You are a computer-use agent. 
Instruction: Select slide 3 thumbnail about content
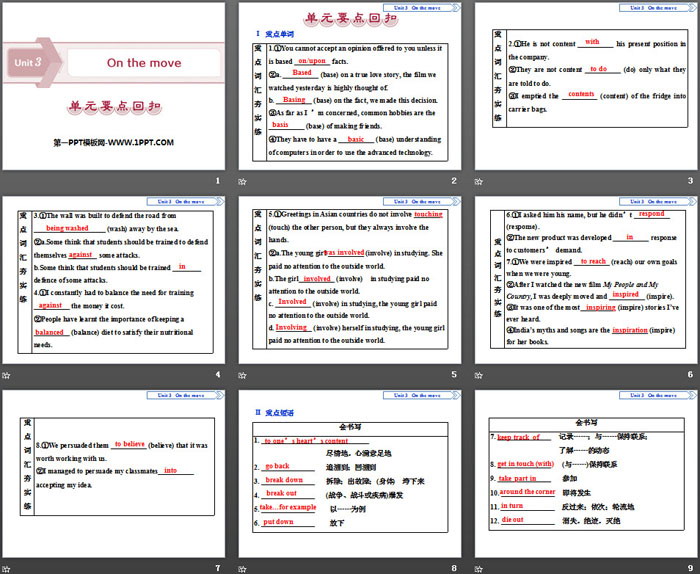tap(586, 86)
